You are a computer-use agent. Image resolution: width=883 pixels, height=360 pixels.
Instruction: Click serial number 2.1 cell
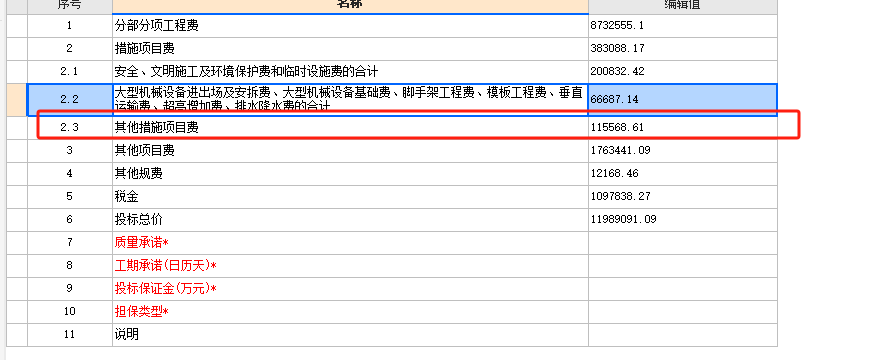click(x=70, y=72)
